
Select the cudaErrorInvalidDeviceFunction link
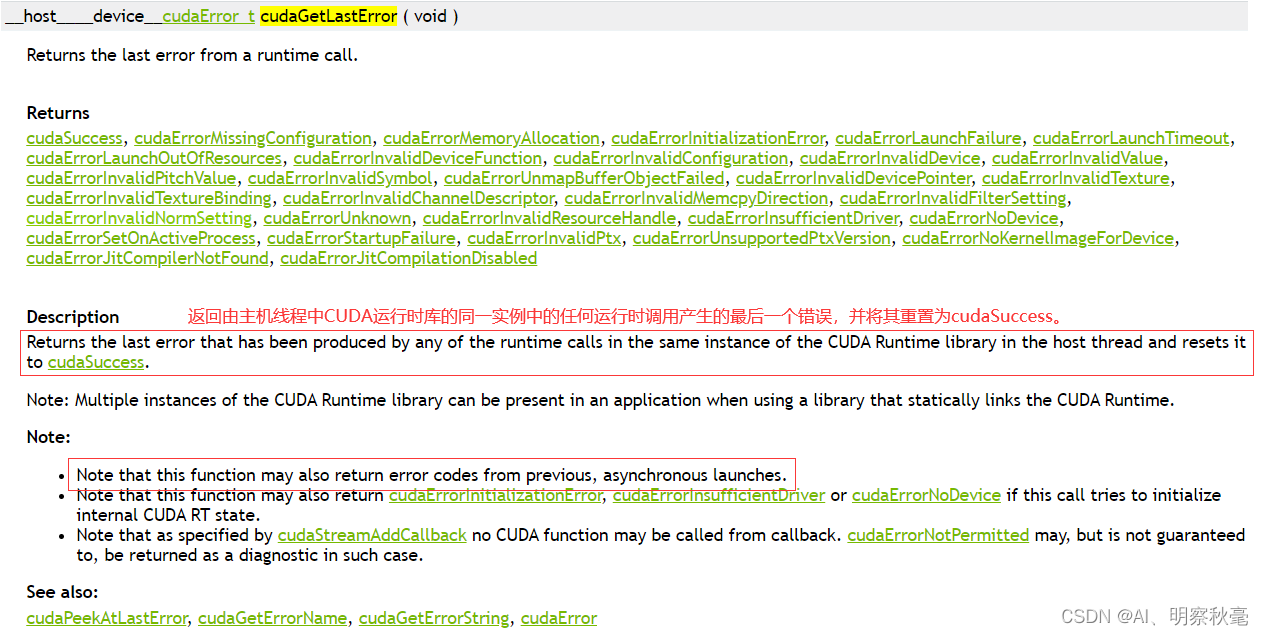417,158
